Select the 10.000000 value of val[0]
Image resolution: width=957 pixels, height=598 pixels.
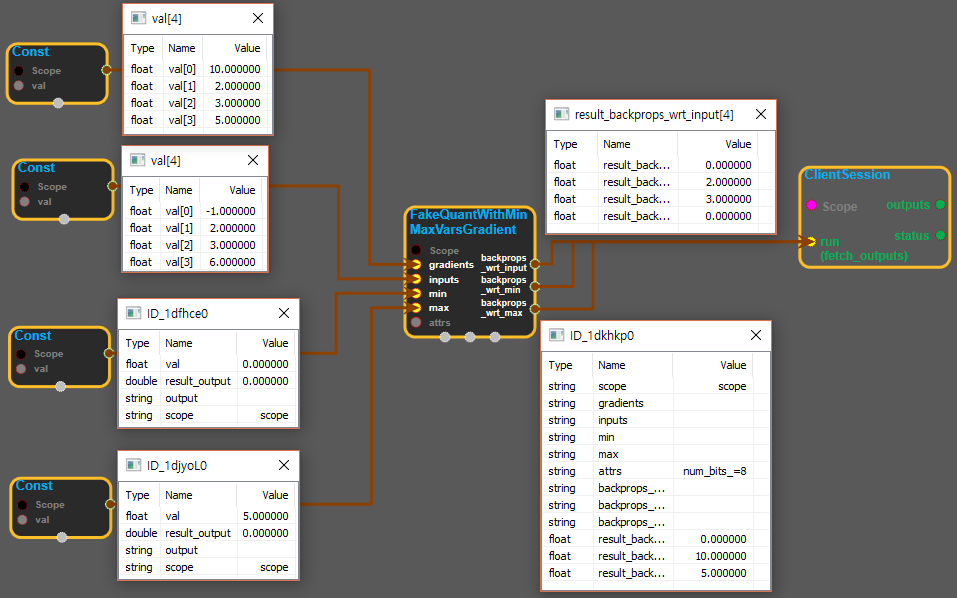(x=234, y=69)
